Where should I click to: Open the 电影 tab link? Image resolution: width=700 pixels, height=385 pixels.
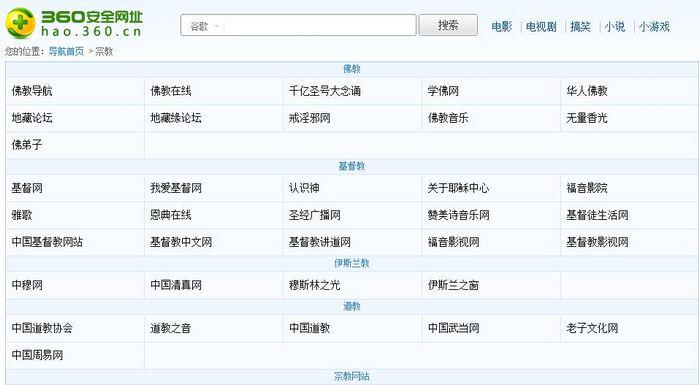click(501, 26)
